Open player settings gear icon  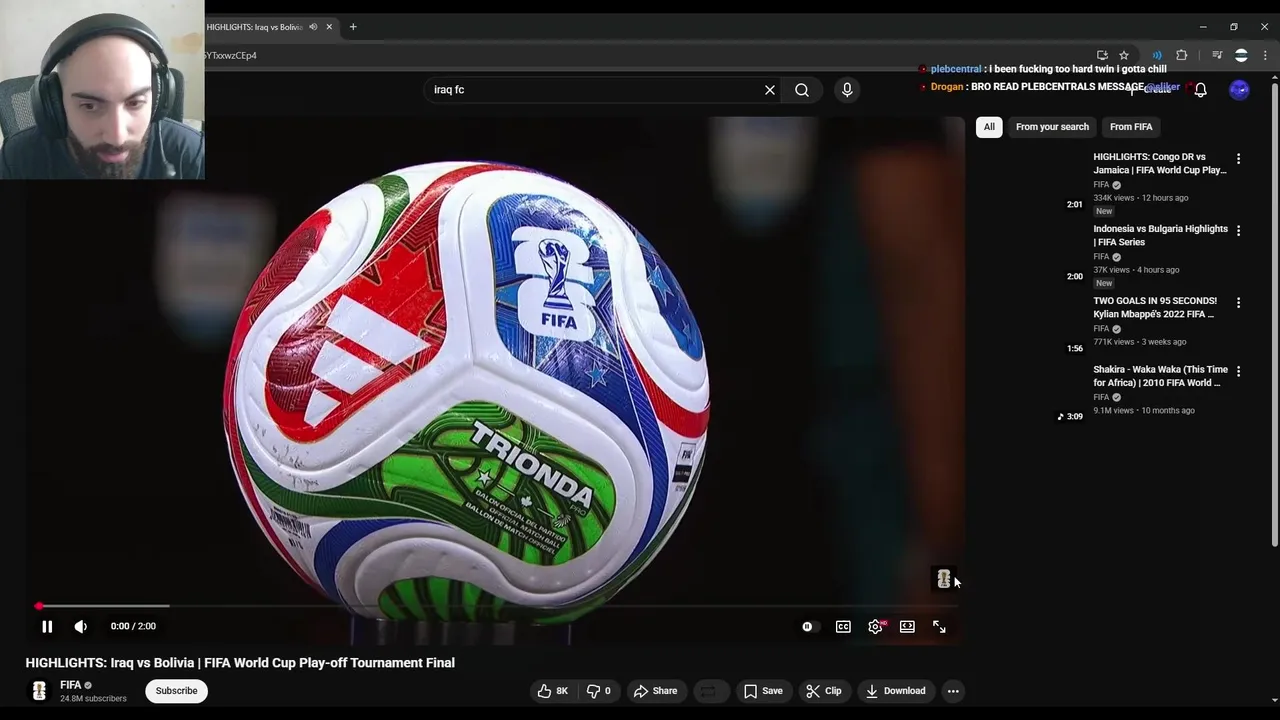click(875, 627)
